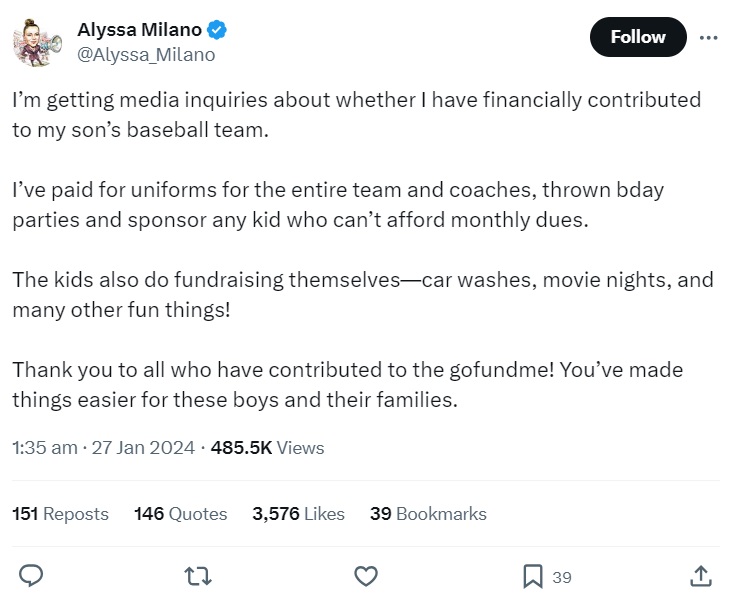Viewport: 732px width, 597px height.
Task: Open the share menu for this tweet
Action: 700,575
